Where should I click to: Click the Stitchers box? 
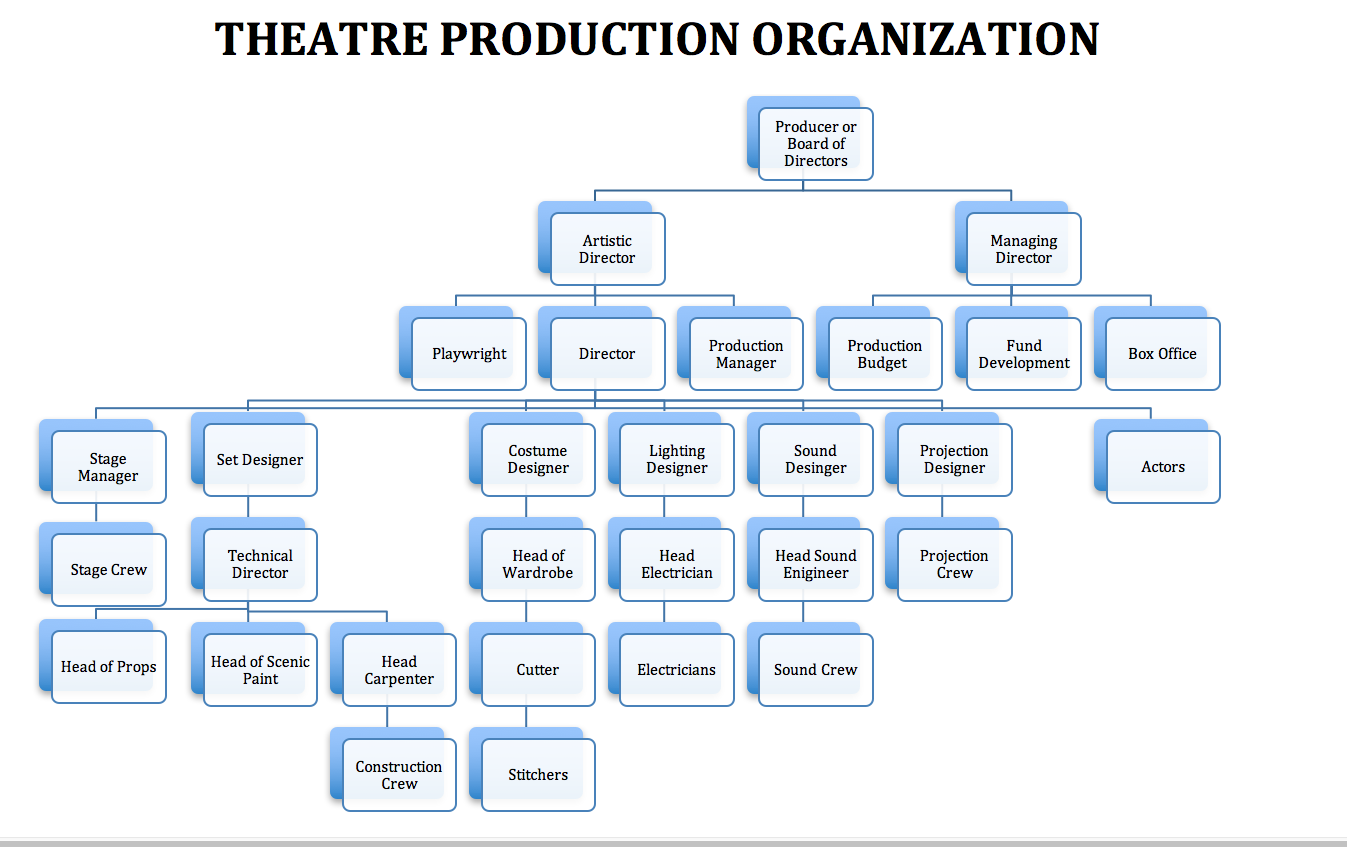point(538,775)
